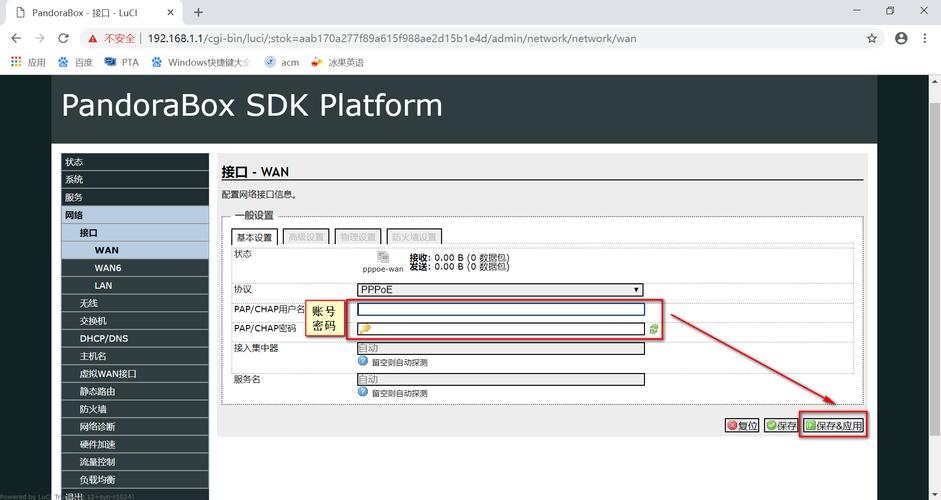Open the Windows快捷键大全 bookmark
Viewport: 941px width, 500px height.
pos(200,62)
